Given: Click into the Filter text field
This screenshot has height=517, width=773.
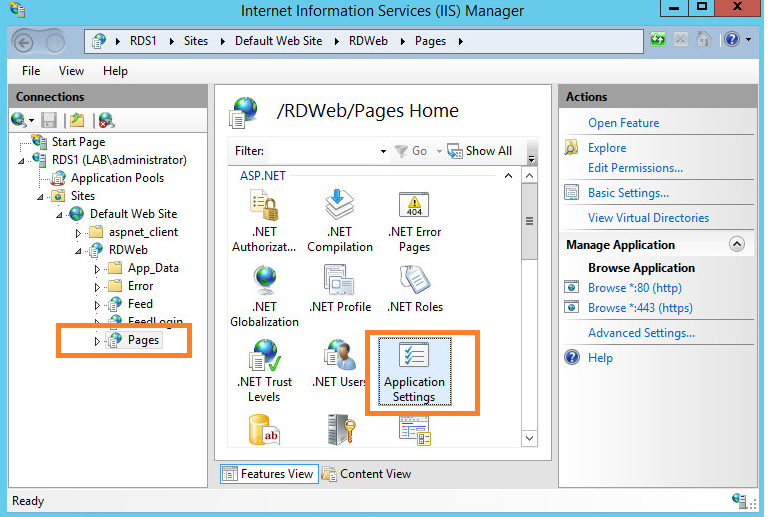Looking at the screenshot, I should (323, 151).
